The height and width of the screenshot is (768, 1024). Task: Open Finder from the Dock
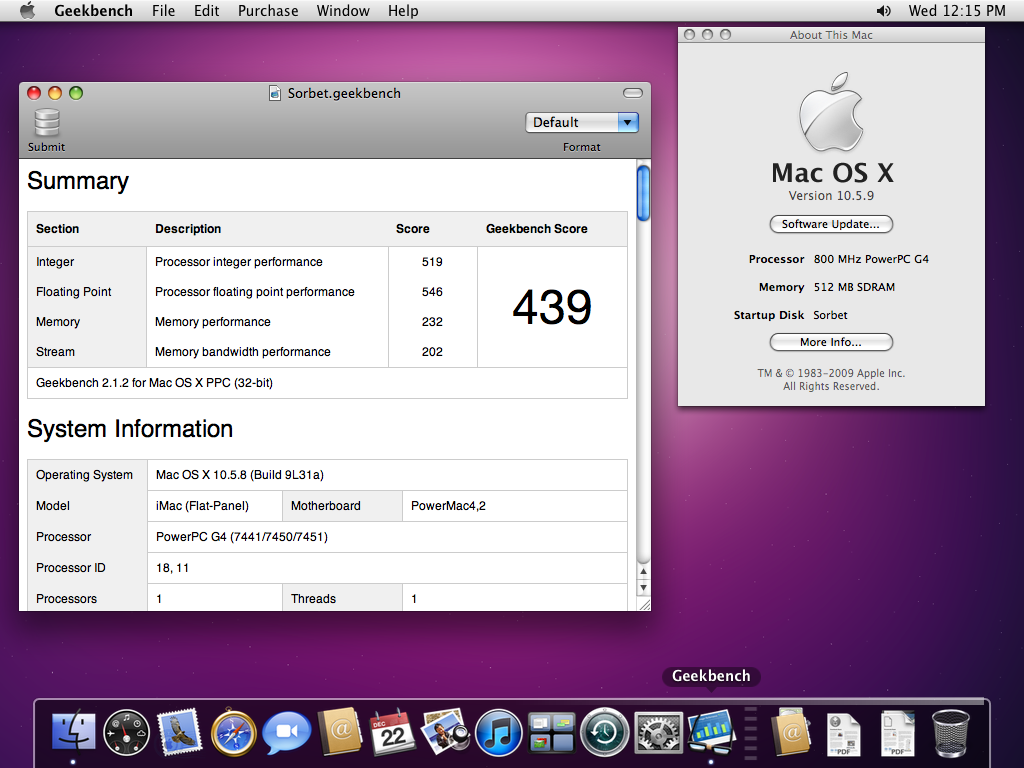point(73,732)
